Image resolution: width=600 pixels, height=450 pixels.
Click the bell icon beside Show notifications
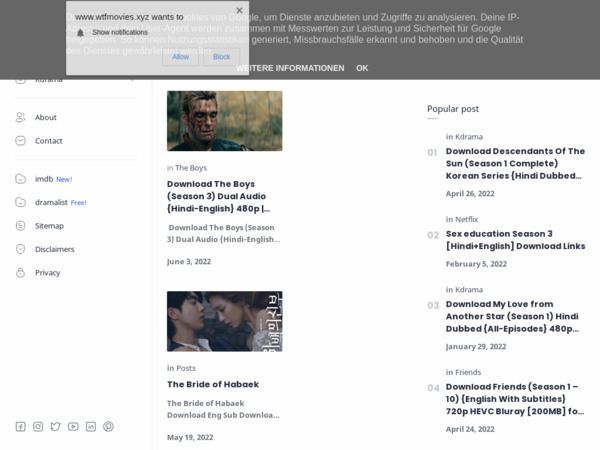pyautogui.click(x=80, y=33)
